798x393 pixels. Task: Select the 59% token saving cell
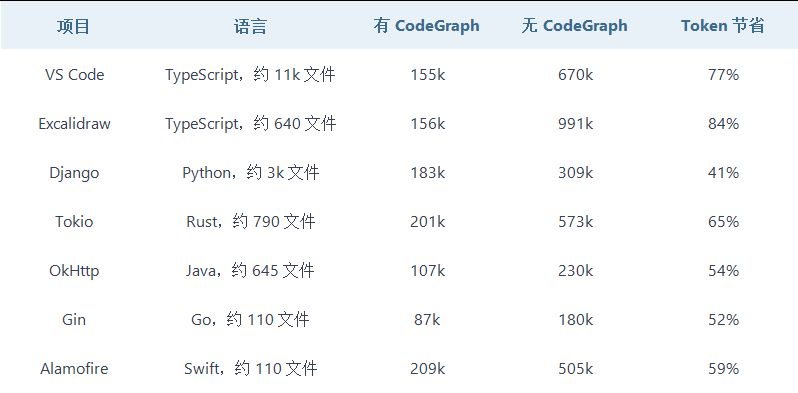[723, 368]
